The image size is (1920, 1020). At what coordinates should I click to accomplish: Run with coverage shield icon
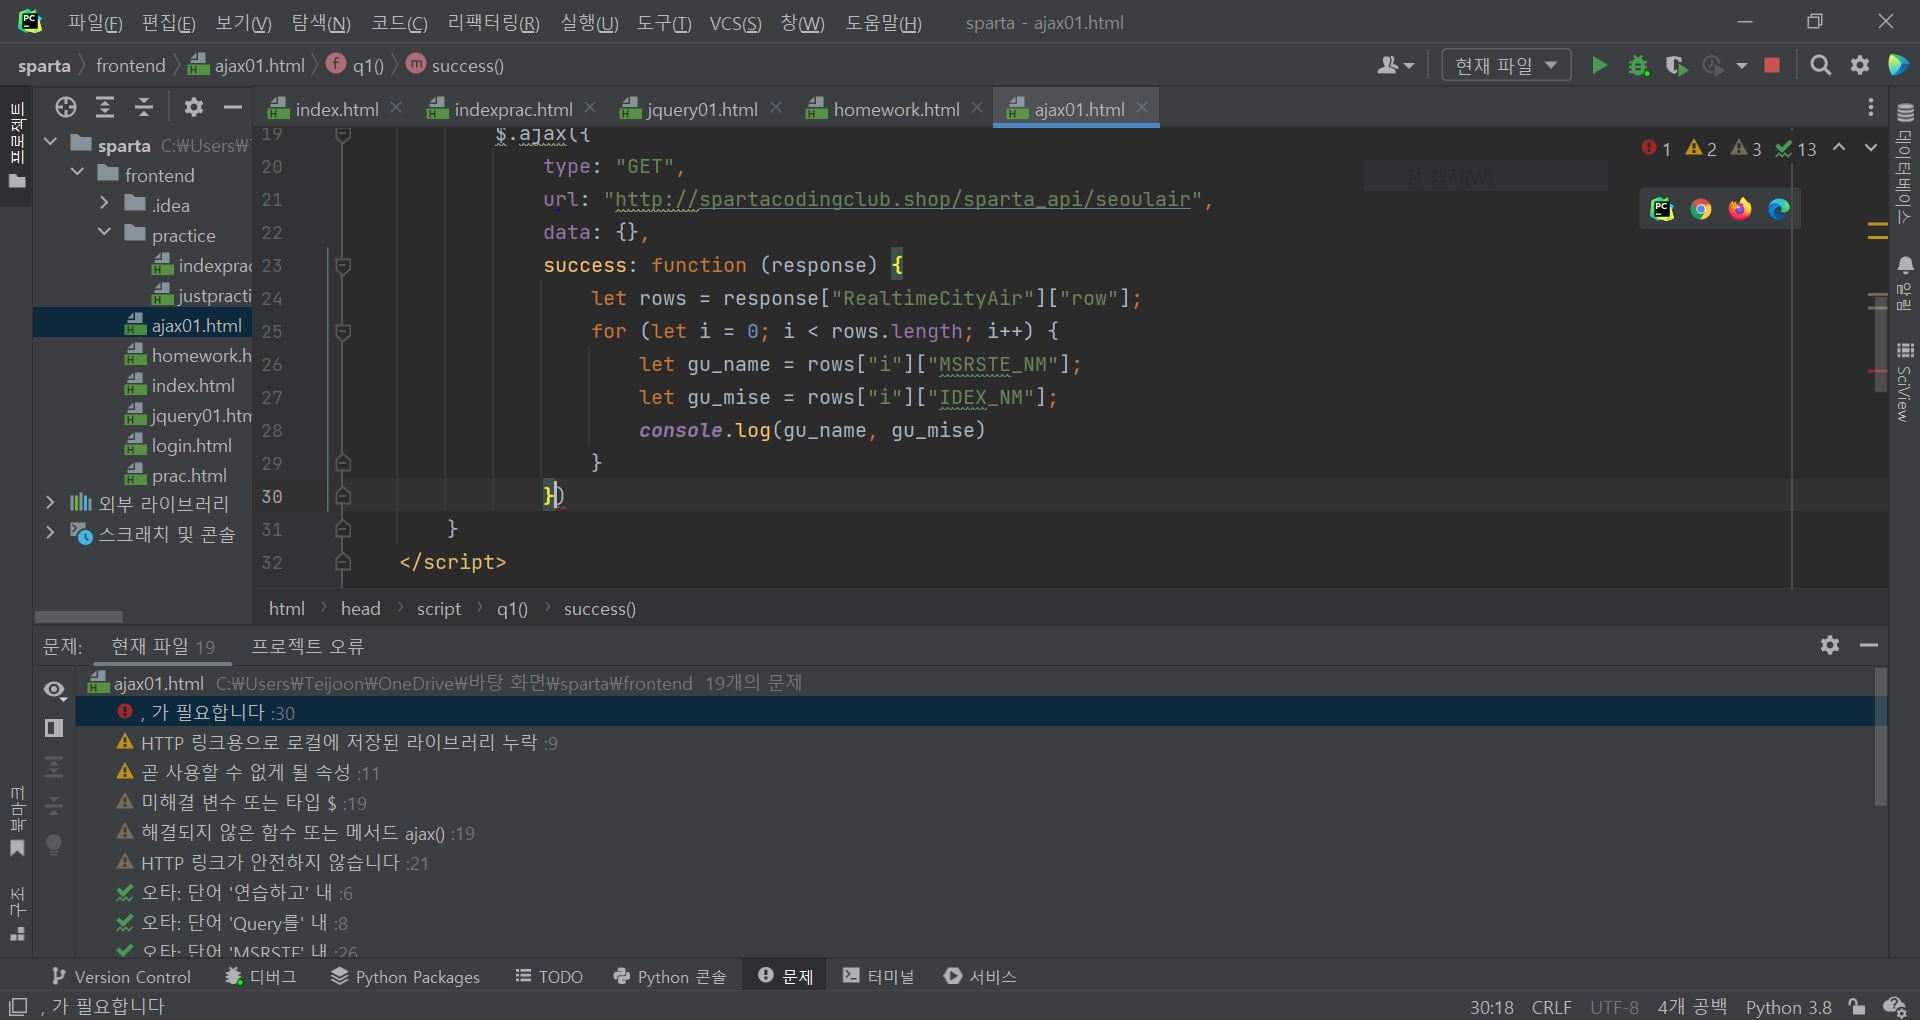[x=1676, y=66]
